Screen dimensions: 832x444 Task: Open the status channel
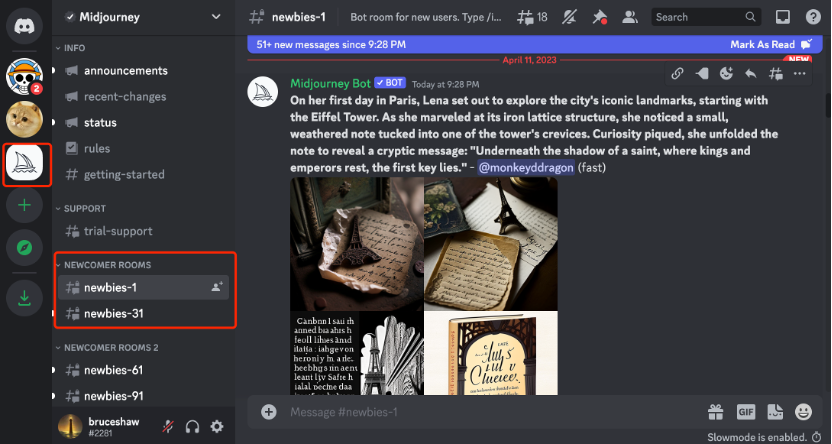(x=143, y=123)
